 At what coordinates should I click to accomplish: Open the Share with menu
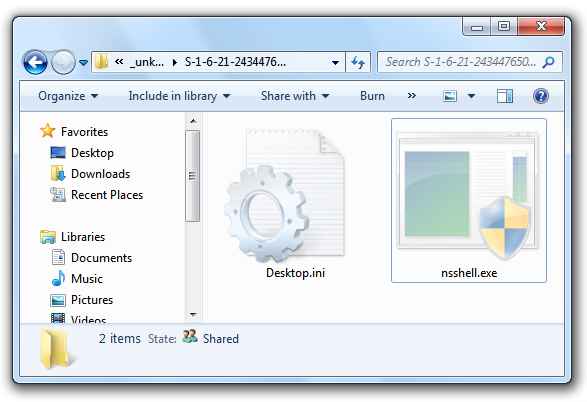295,96
